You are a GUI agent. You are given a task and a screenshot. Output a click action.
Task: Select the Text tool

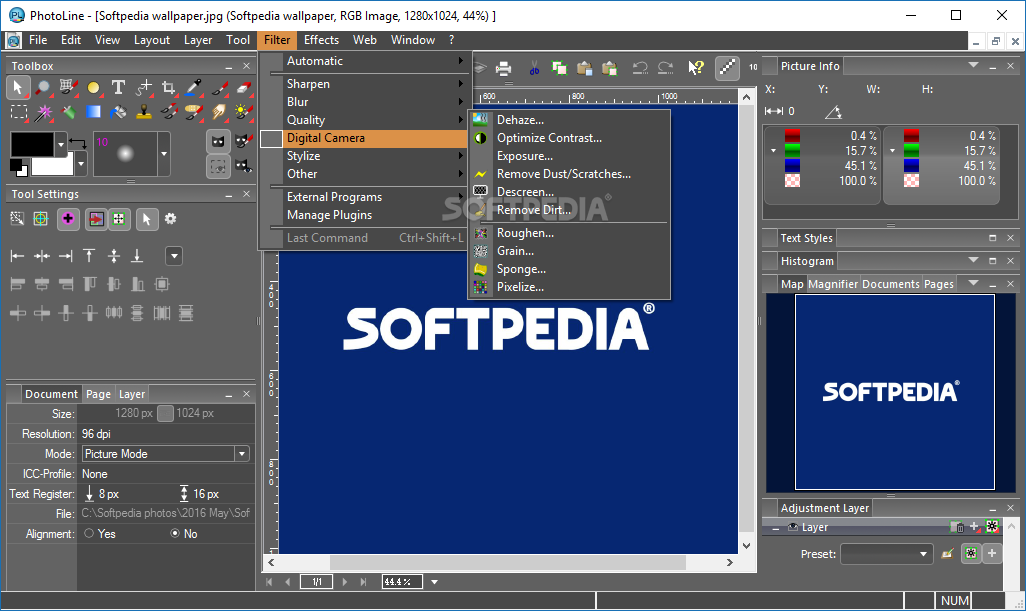[x=118, y=87]
